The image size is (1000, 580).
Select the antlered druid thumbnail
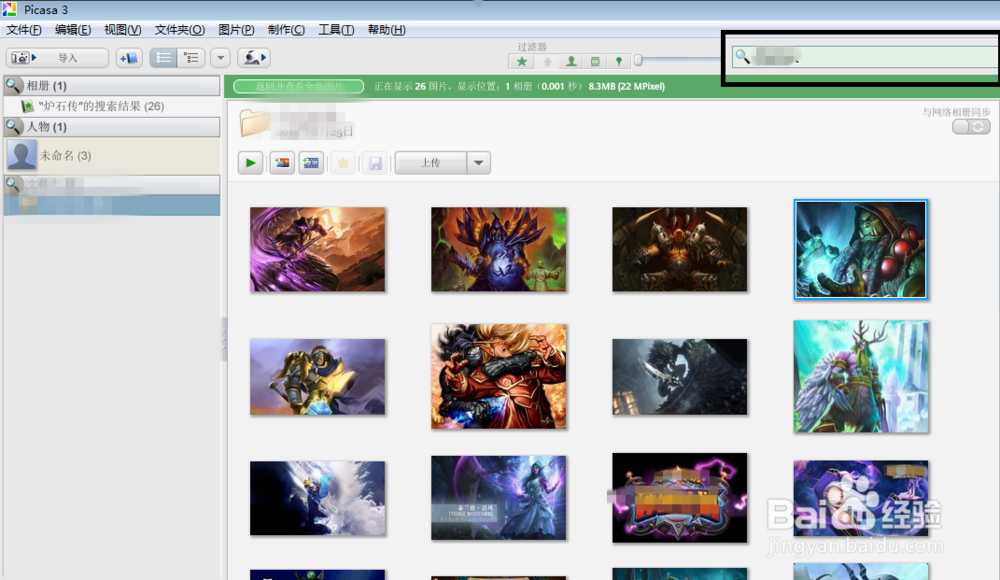861,376
